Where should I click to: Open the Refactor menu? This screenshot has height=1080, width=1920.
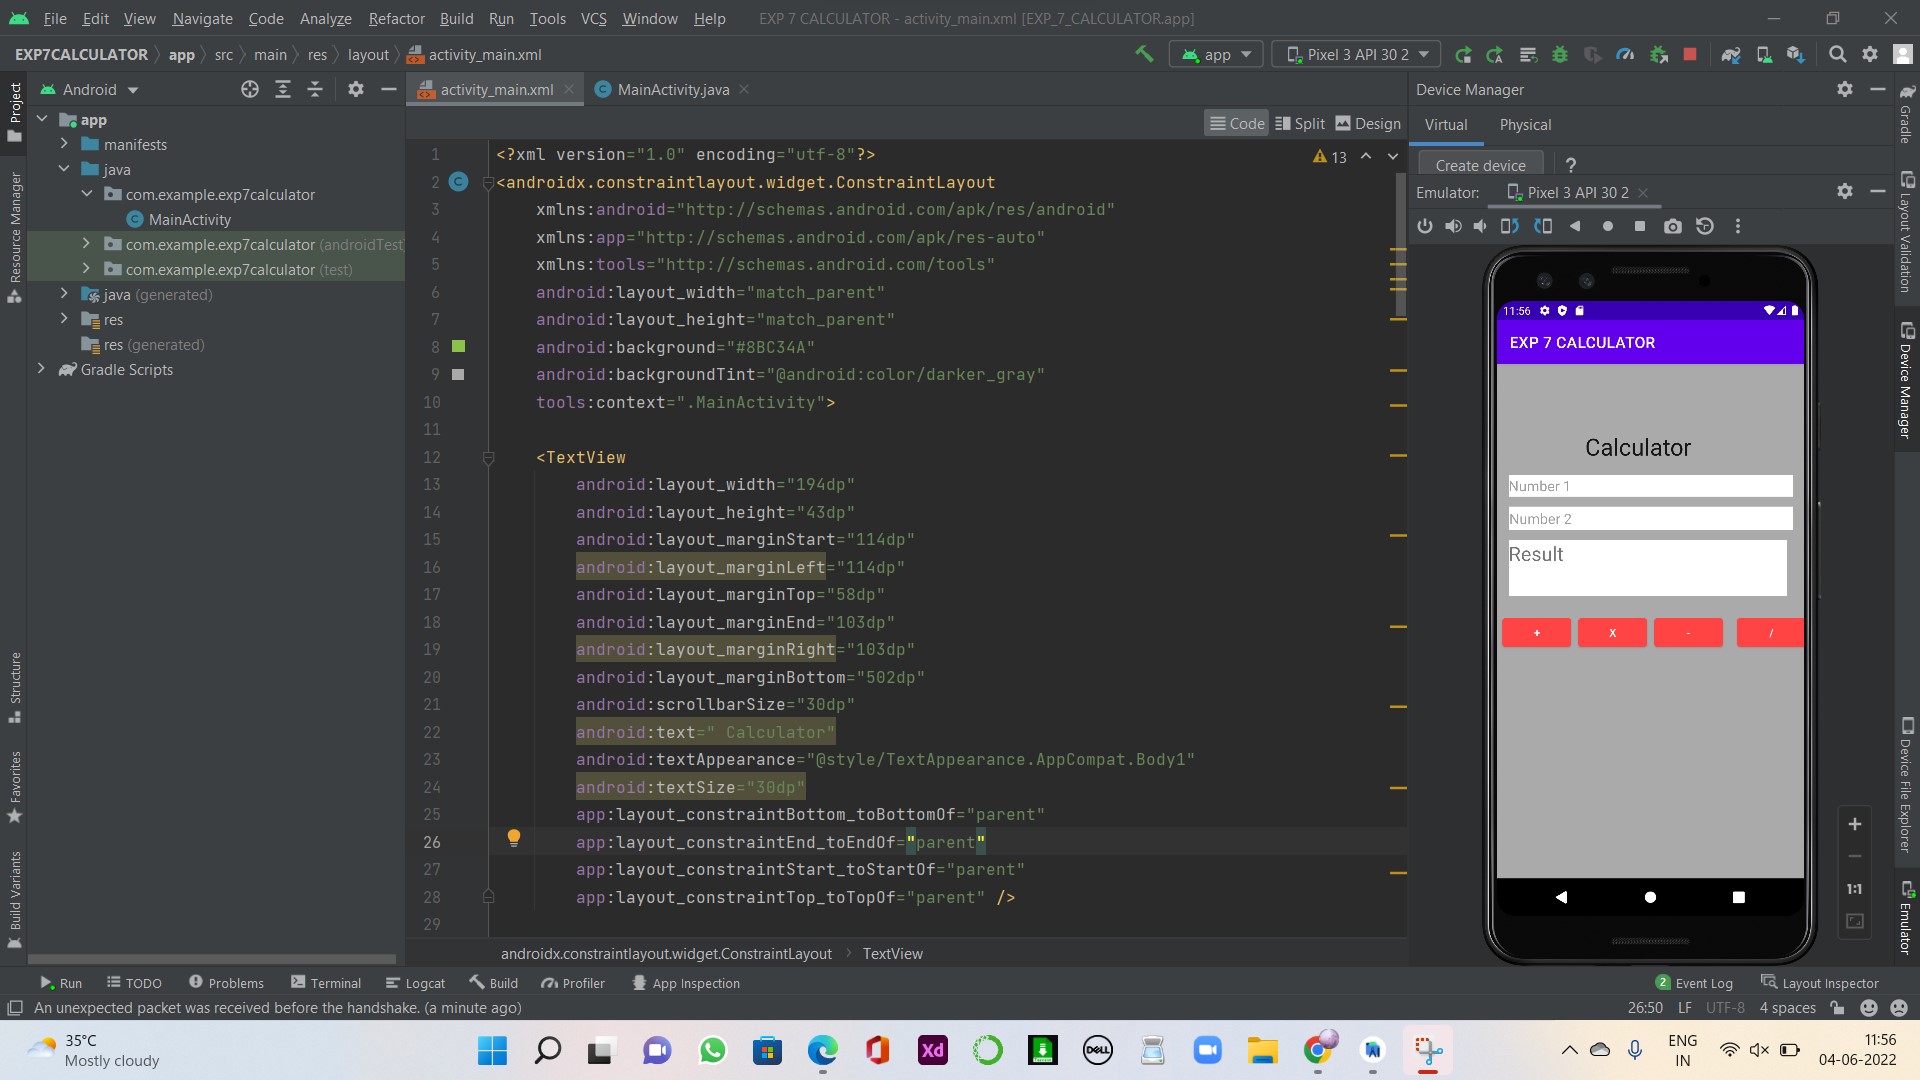pos(396,18)
